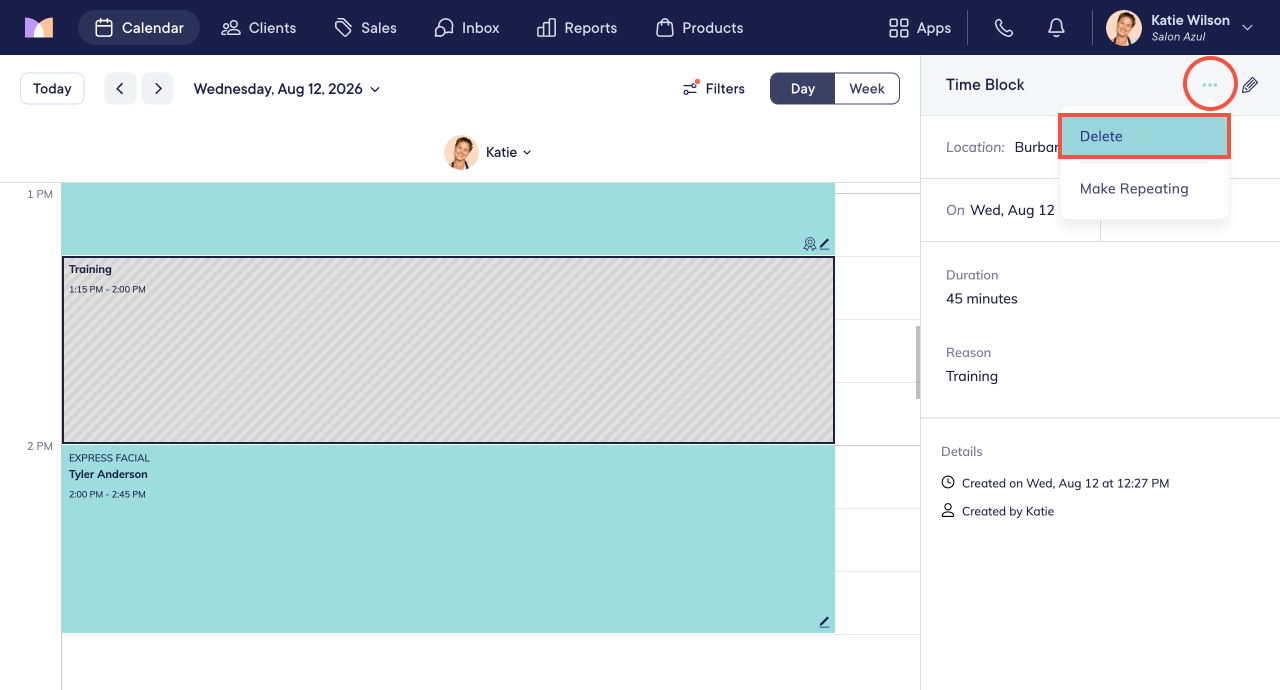
Task: Click the Wed, Aug 12 date field
Action: [x=1013, y=210]
